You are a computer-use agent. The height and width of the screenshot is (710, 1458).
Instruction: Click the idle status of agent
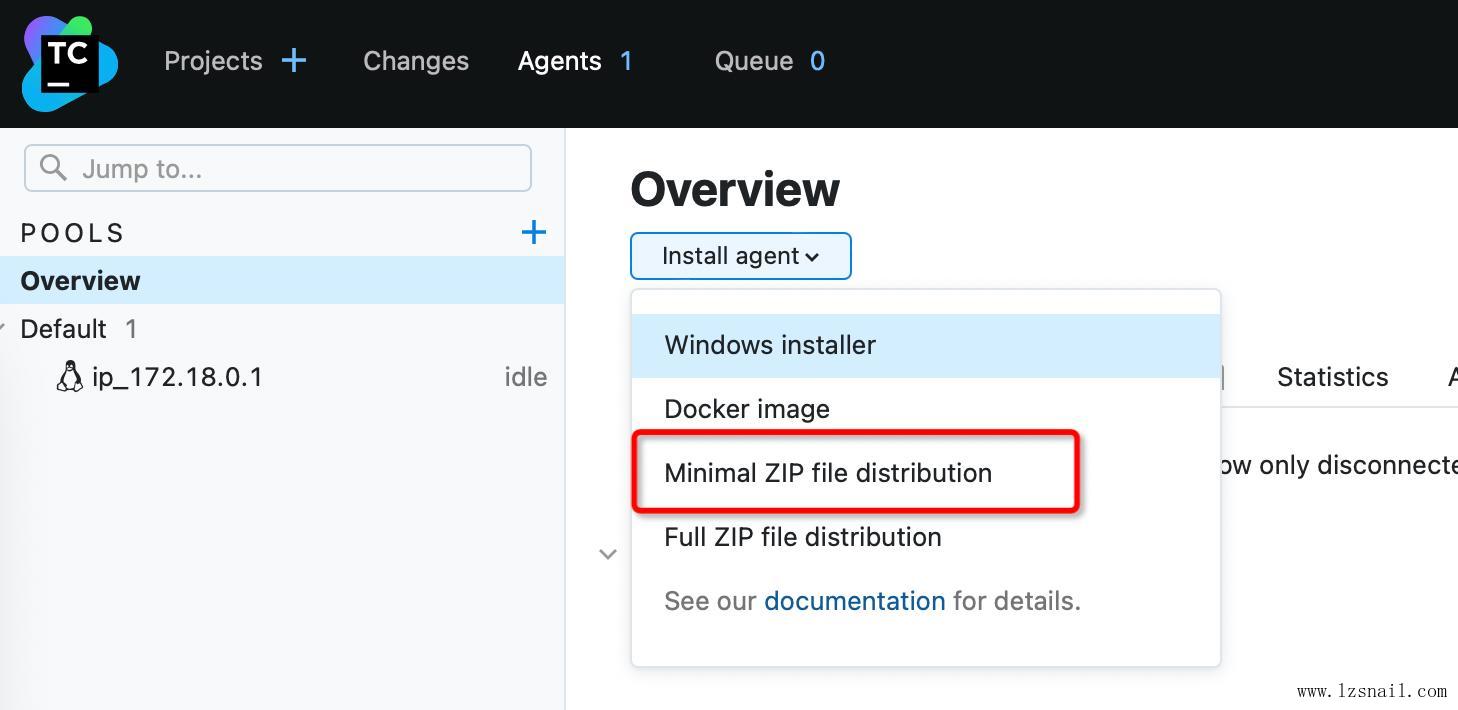(x=526, y=377)
